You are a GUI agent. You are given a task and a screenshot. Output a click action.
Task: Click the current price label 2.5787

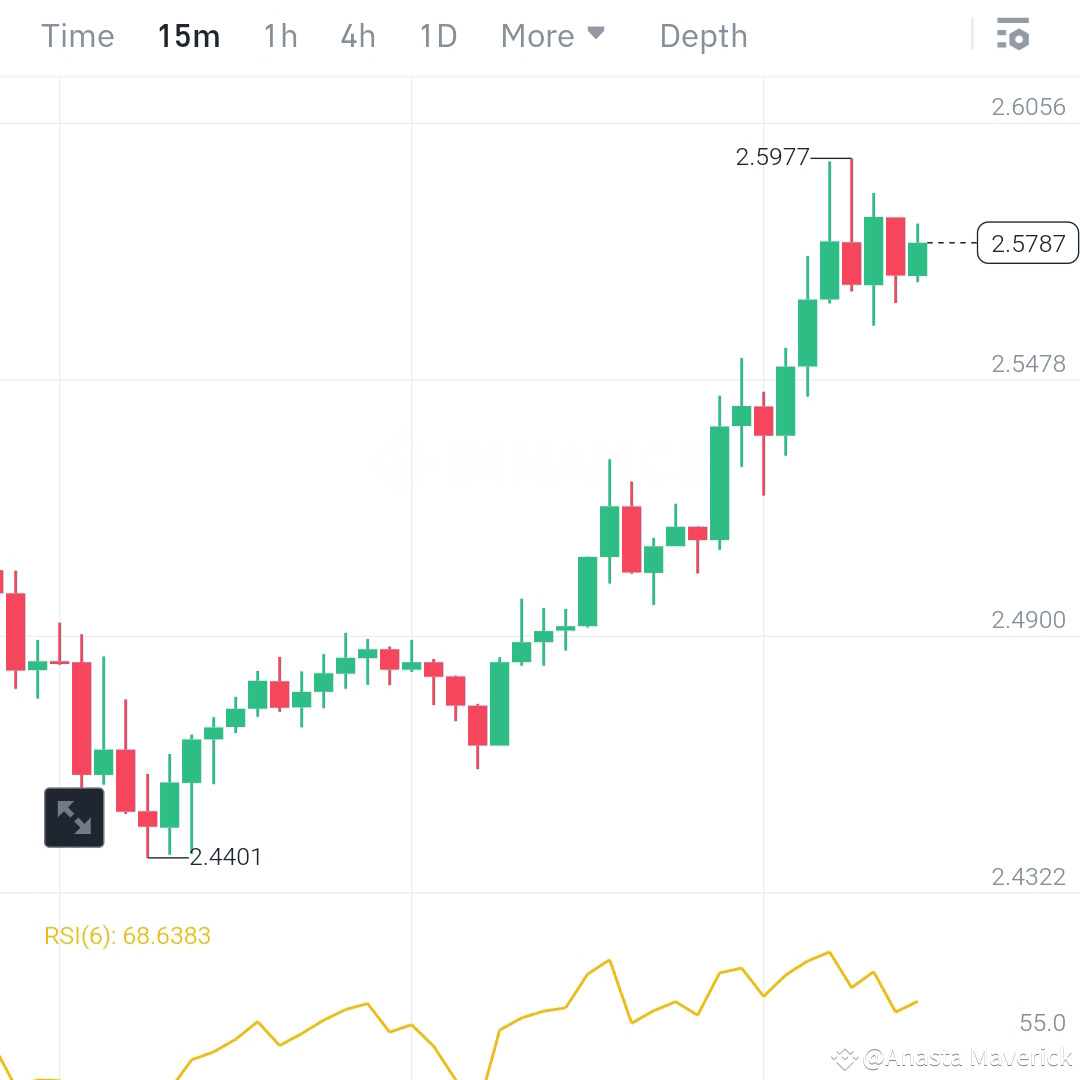click(1027, 243)
